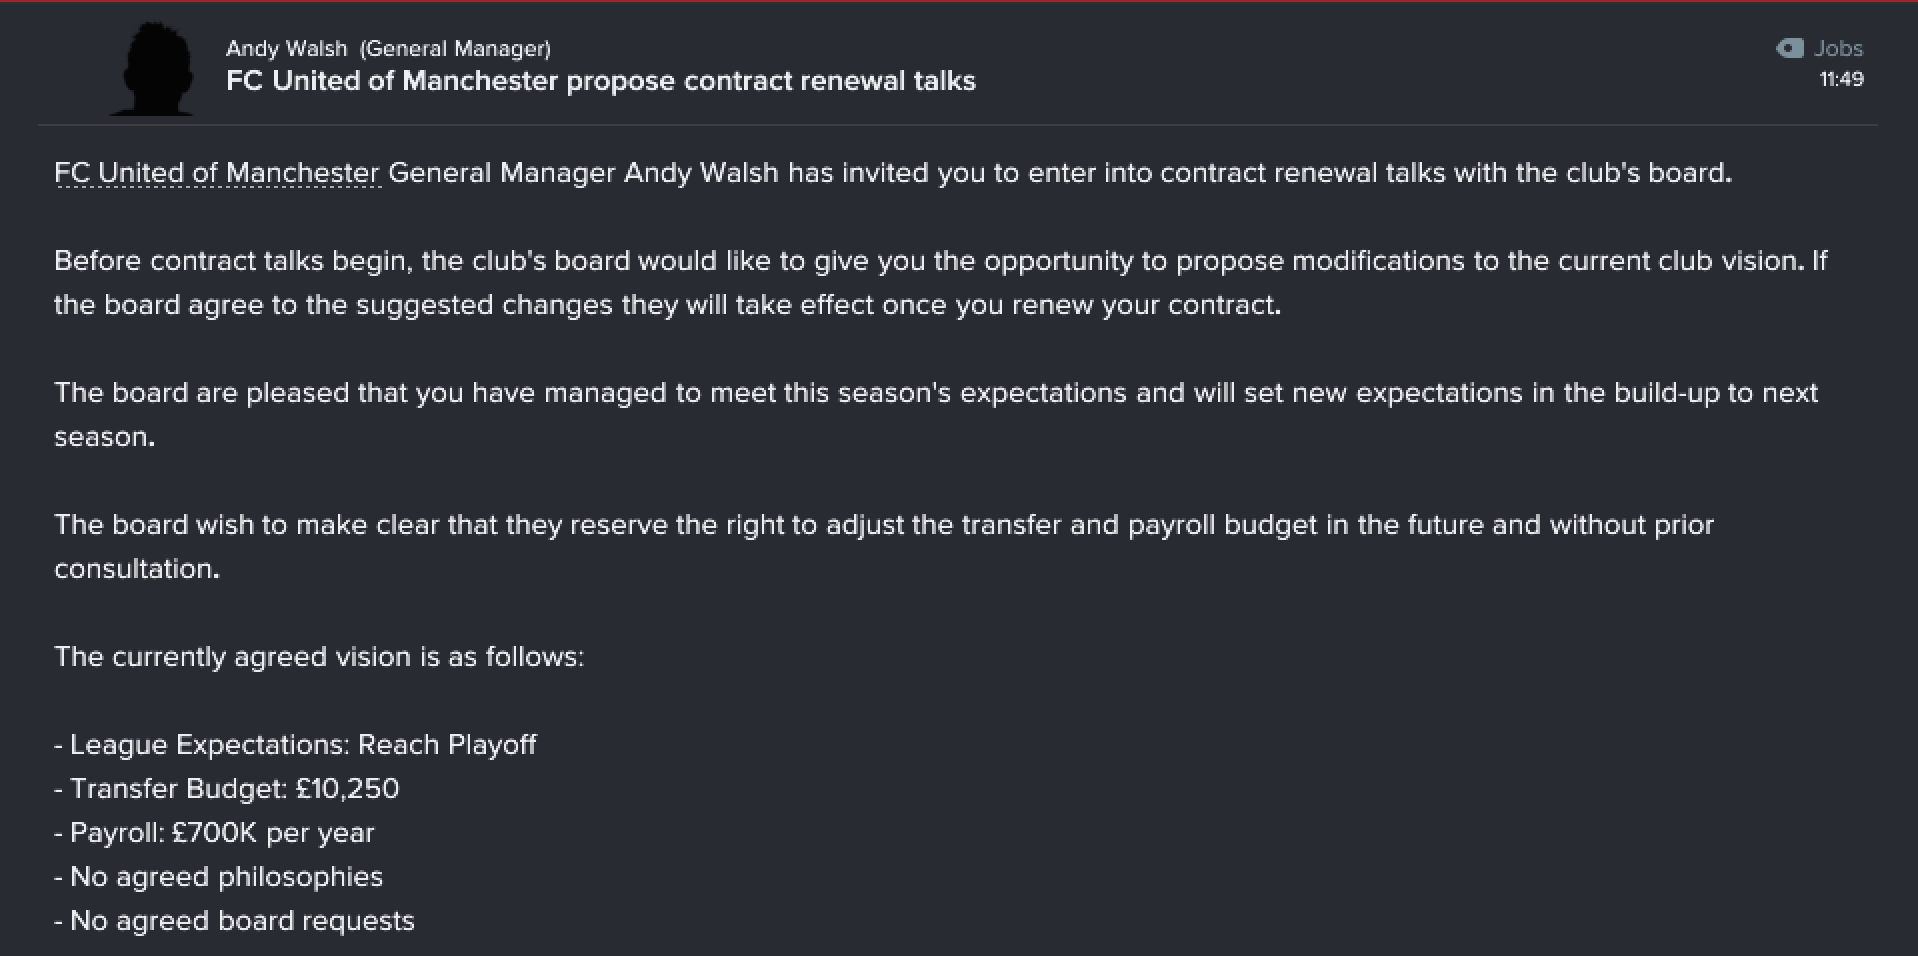Click "The currently agreed vision is as follows" text
Viewport: 1918px width, 956px height.
pyautogui.click(x=319, y=657)
